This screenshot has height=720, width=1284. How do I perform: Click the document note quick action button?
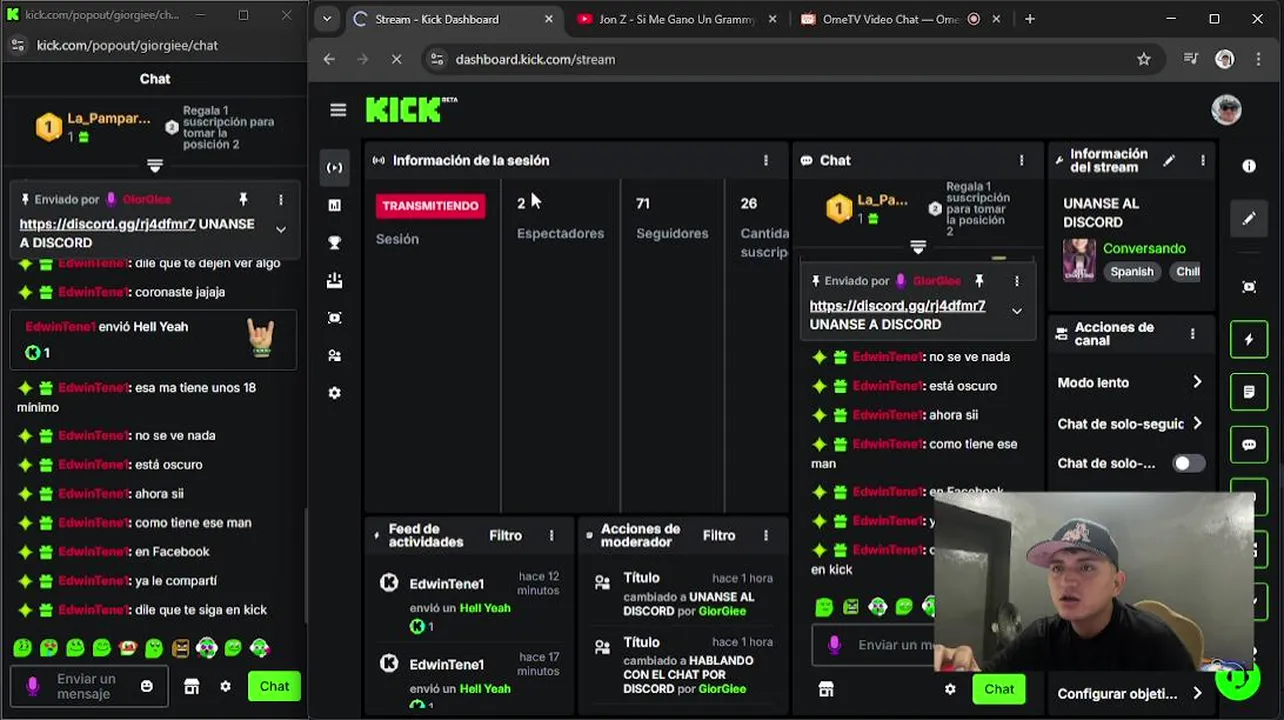[x=1249, y=393]
